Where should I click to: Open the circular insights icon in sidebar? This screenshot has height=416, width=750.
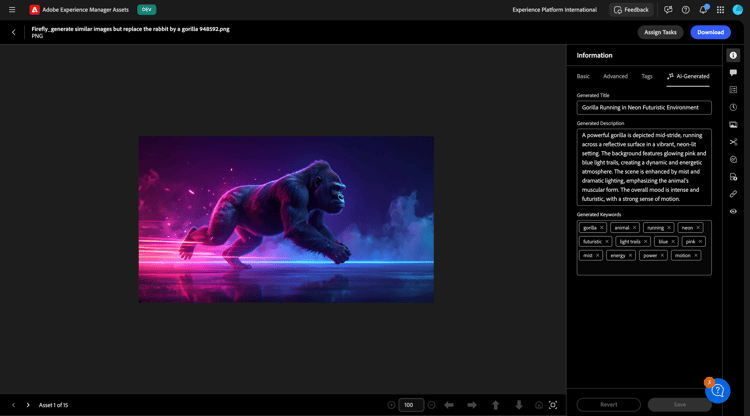point(733,159)
